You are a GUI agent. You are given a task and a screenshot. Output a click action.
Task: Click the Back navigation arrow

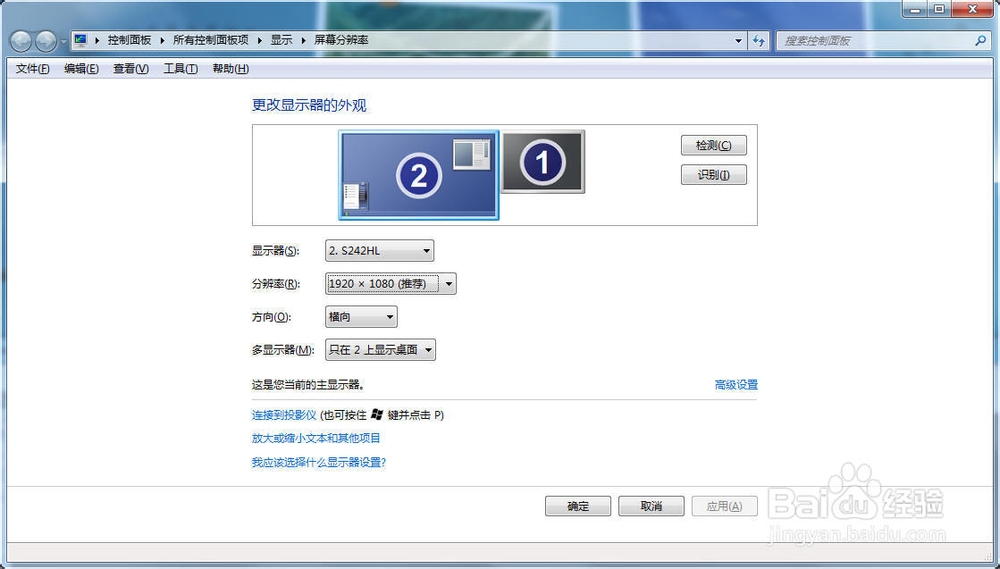coord(21,41)
